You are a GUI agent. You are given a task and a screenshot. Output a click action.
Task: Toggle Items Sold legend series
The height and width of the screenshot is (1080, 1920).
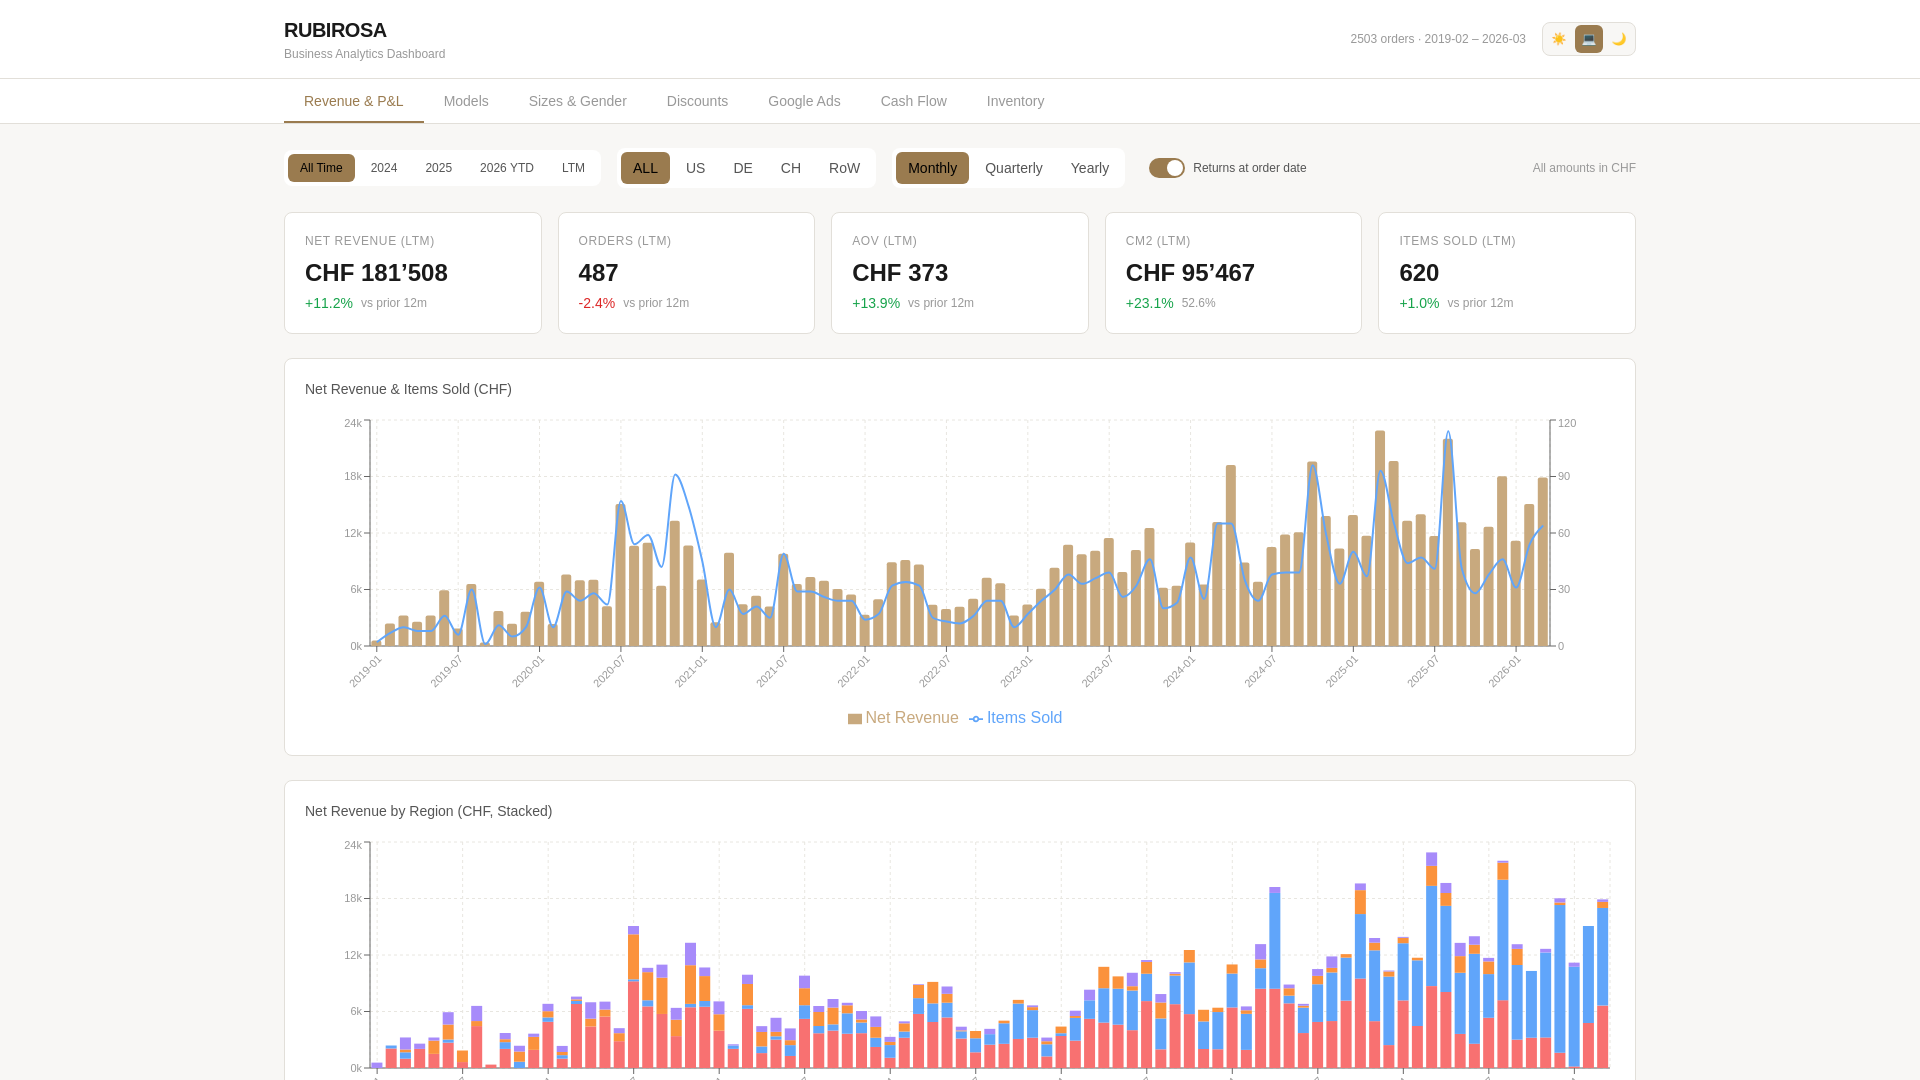tap(1015, 718)
